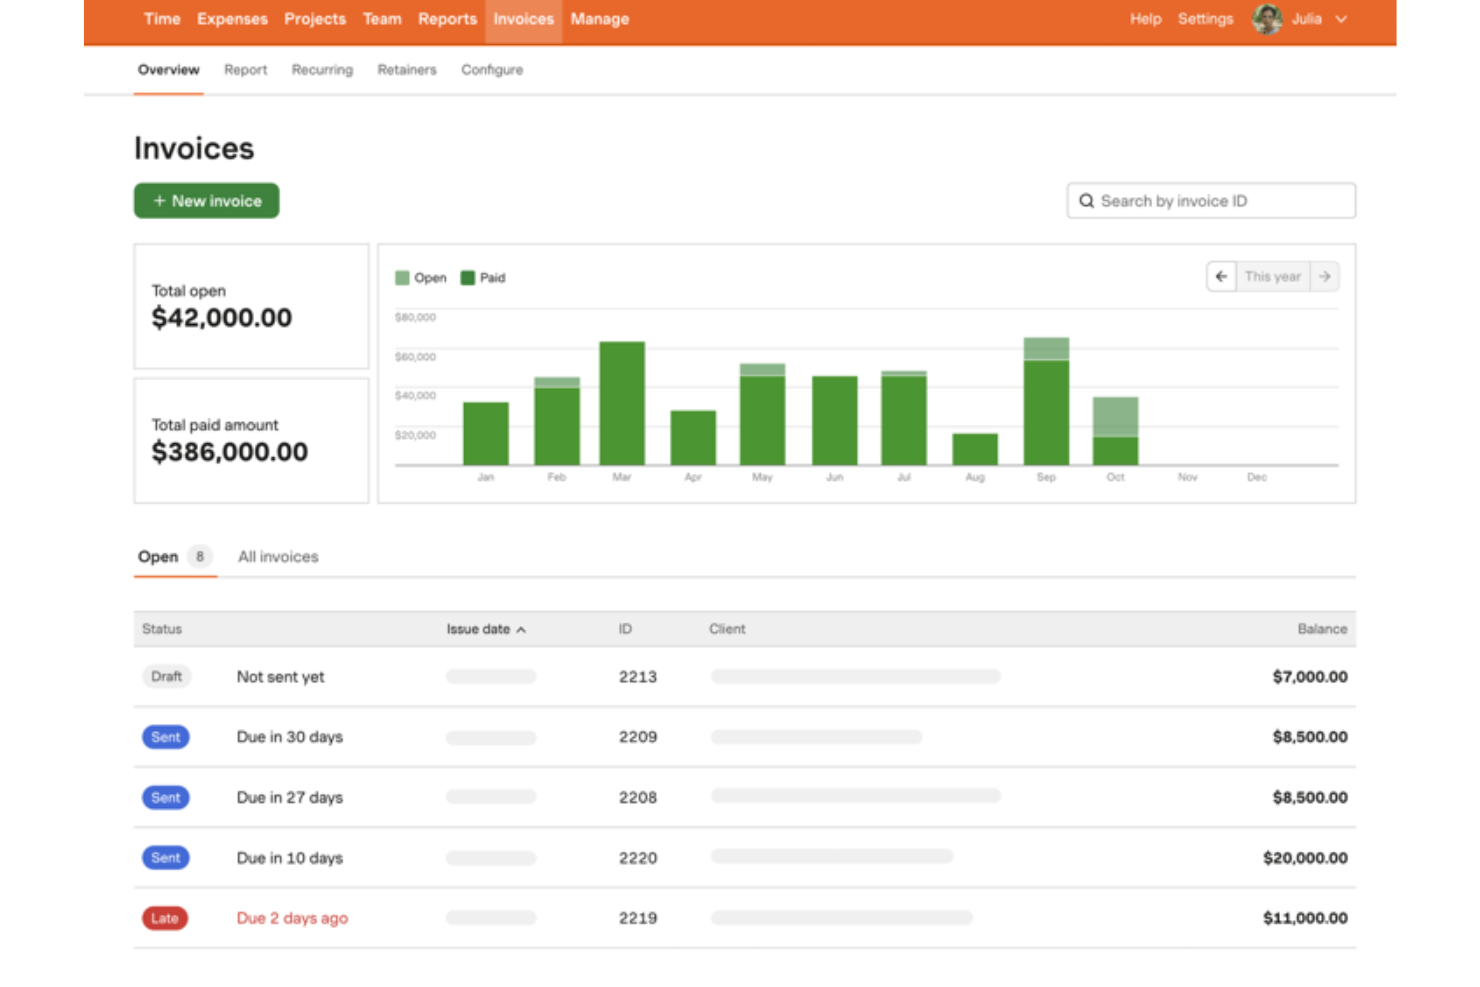Click the search magnifier icon

tap(1087, 200)
